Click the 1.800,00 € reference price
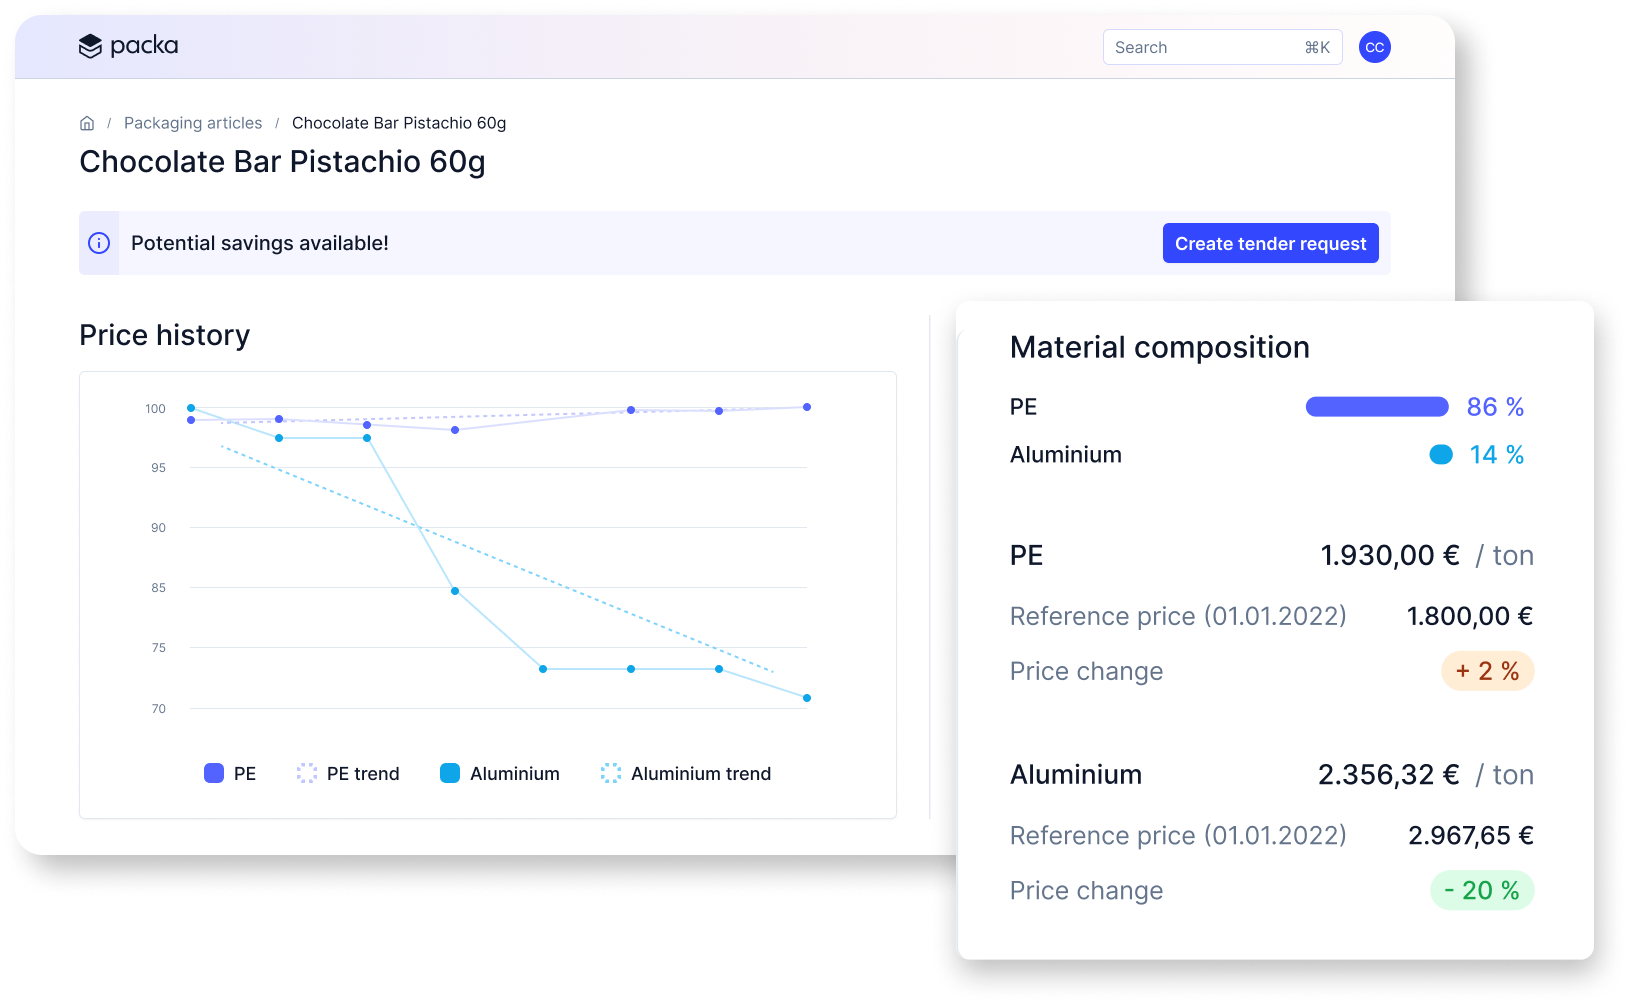Viewport: 1630px width, 1005px height. coord(1470,616)
